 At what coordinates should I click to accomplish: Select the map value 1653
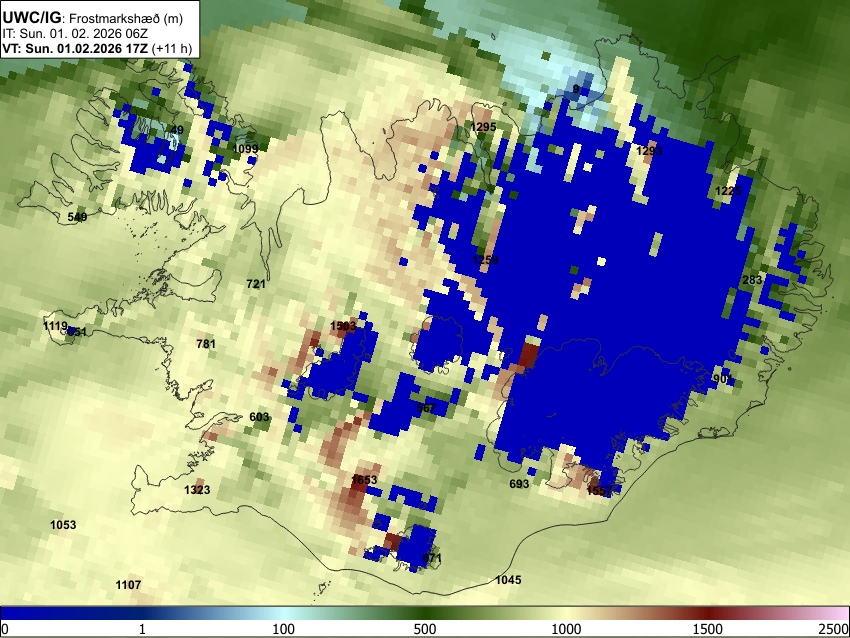click(x=364, y=480)
